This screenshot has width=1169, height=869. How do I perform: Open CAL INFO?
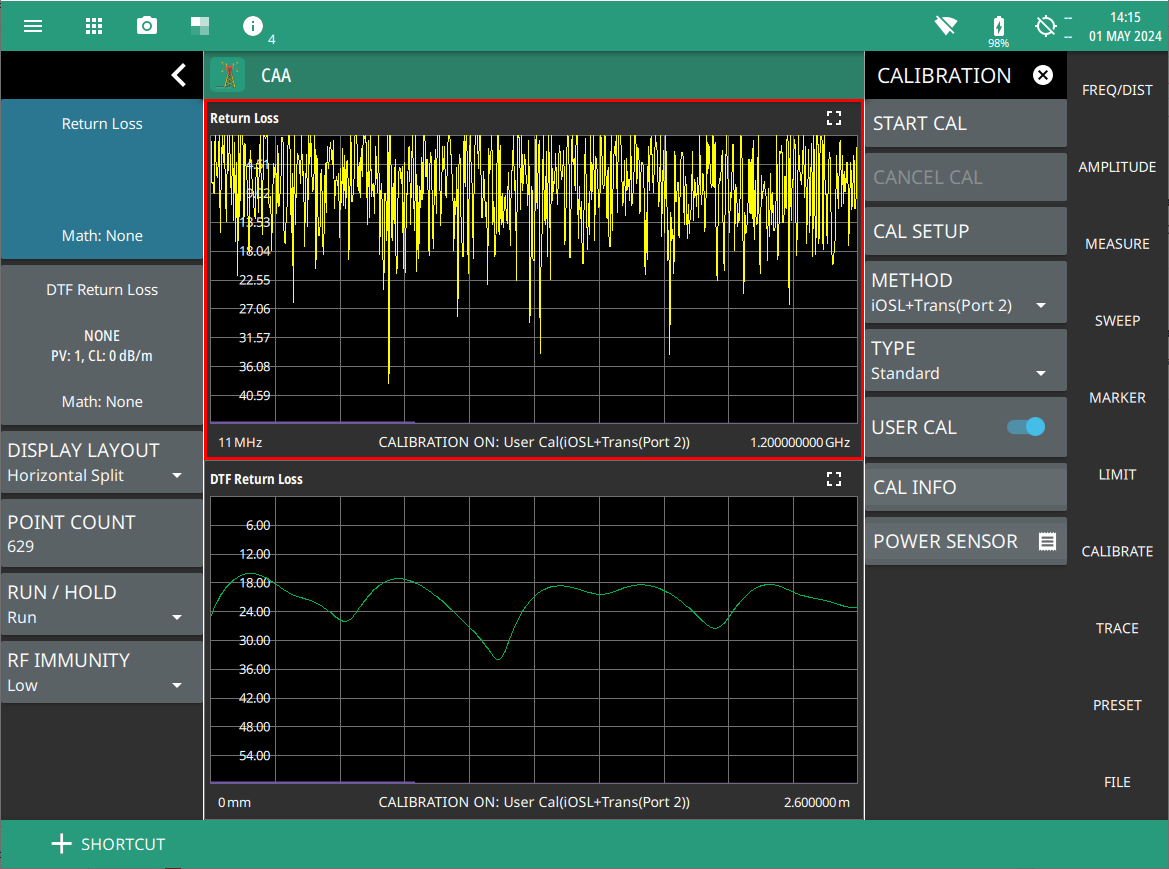pos(965,487)
